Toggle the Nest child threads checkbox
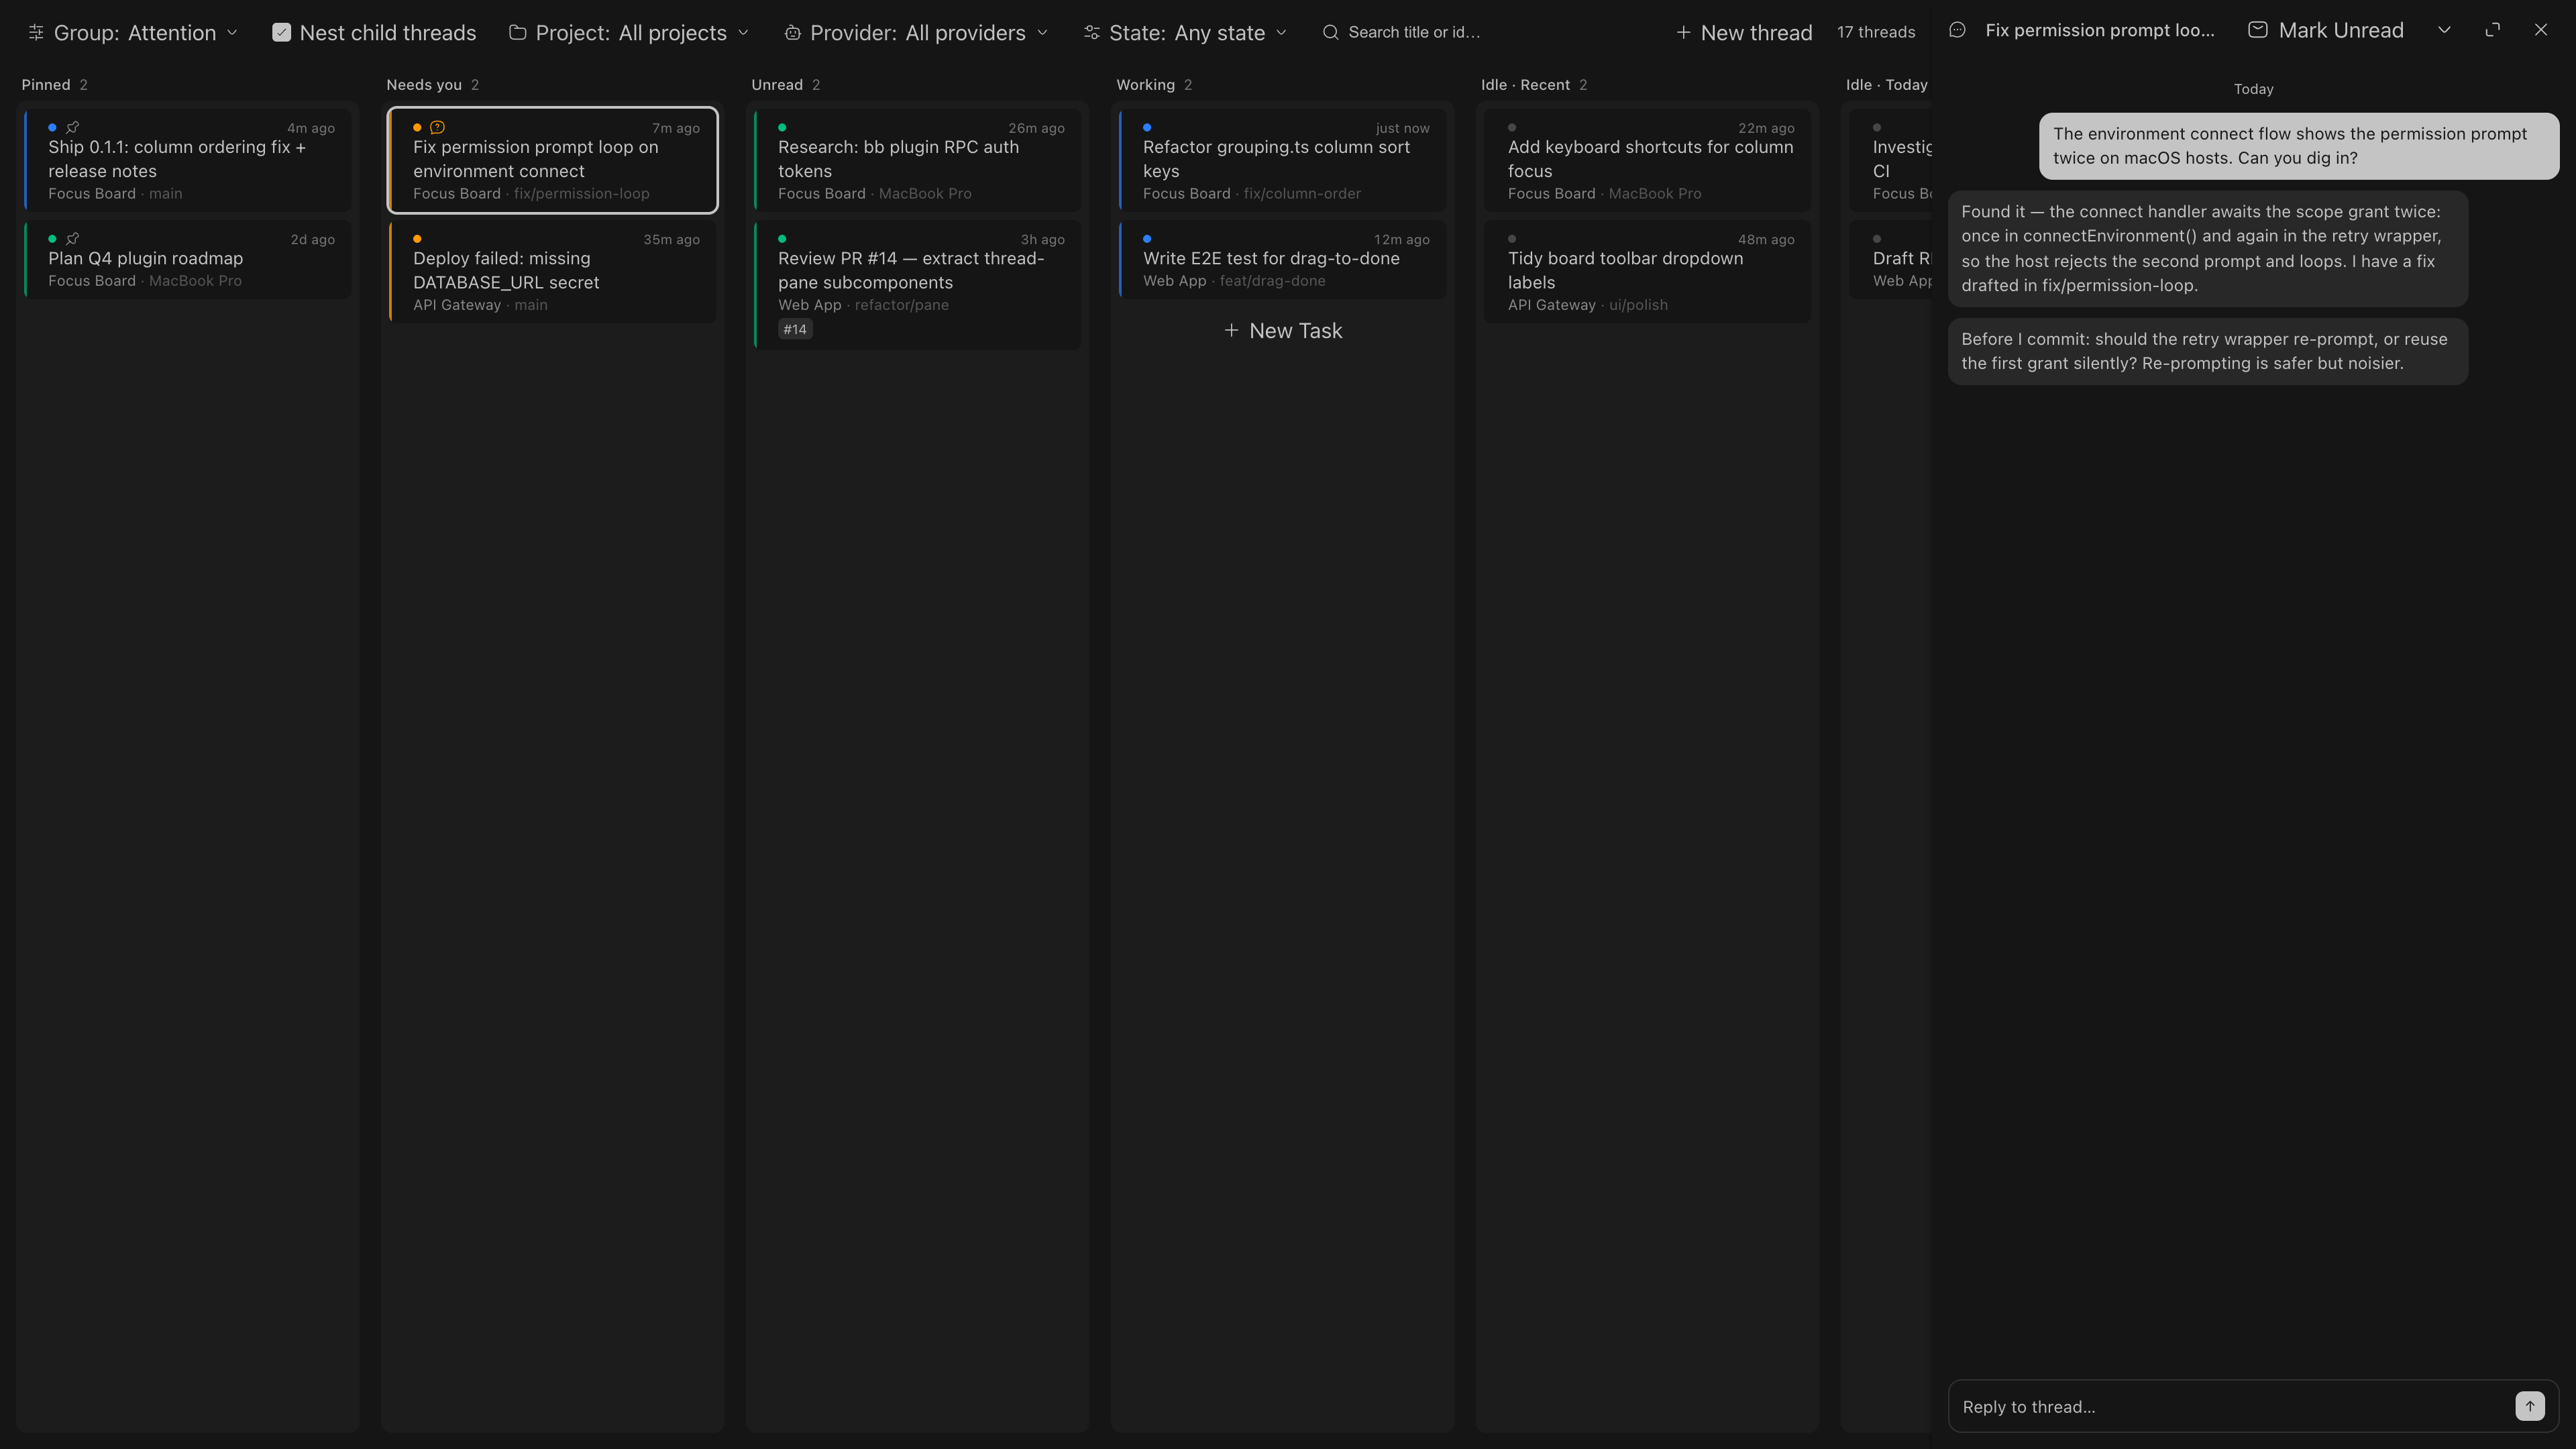Viewport: 2576px width, 1449px height. click(x=282, y=32)
